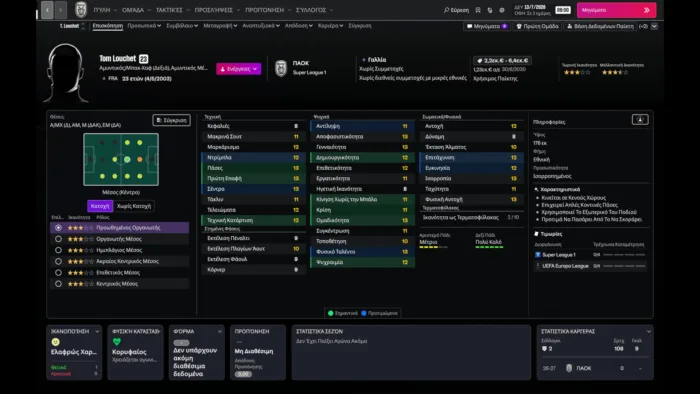700x394 pixels.
Task: Open the Προσωπικά tab menu
Action: coord(144,26)
